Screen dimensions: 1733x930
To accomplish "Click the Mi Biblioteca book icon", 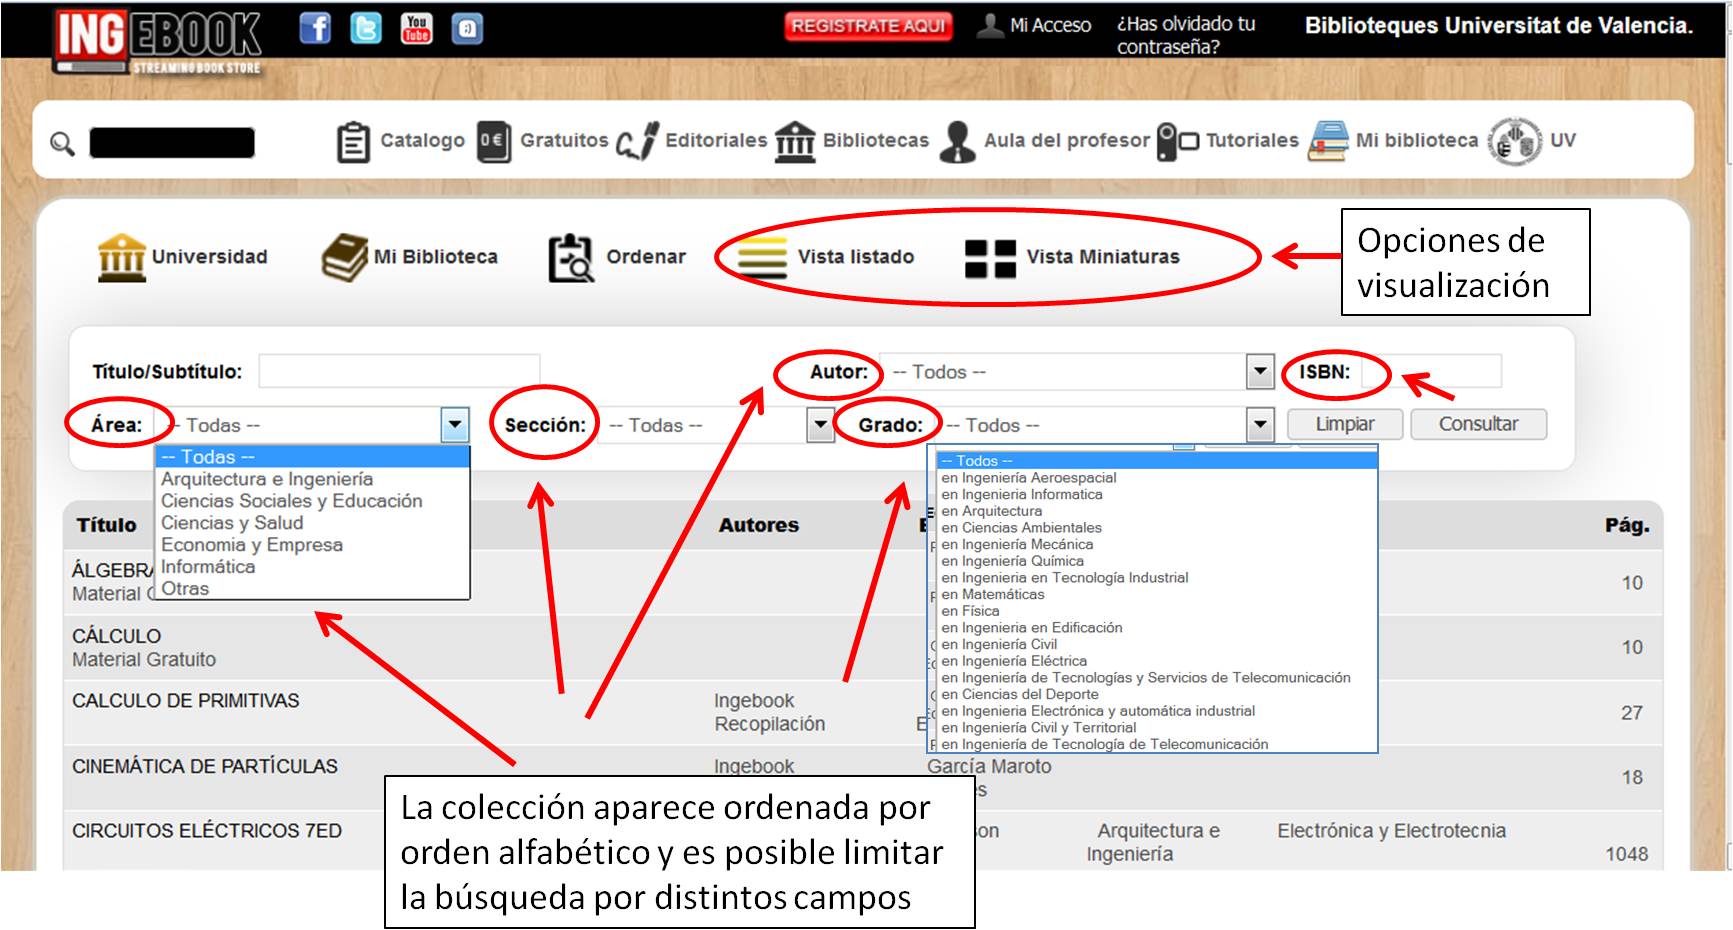I will pyautogui.click(x=345, y=258).
